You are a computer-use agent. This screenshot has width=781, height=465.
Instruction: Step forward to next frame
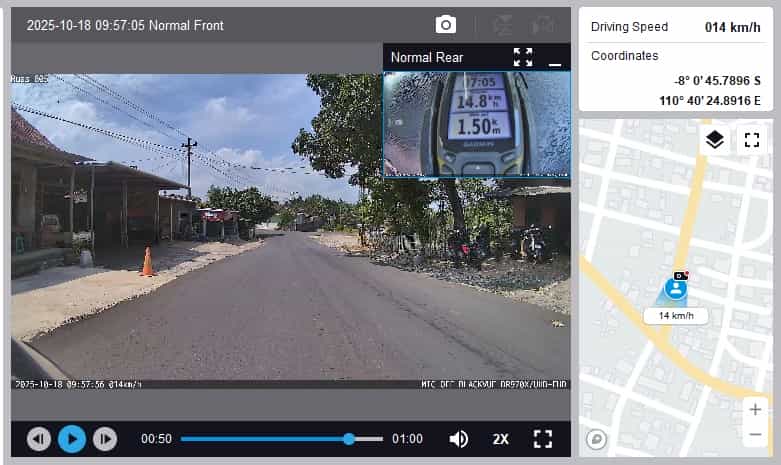(105, 439)
